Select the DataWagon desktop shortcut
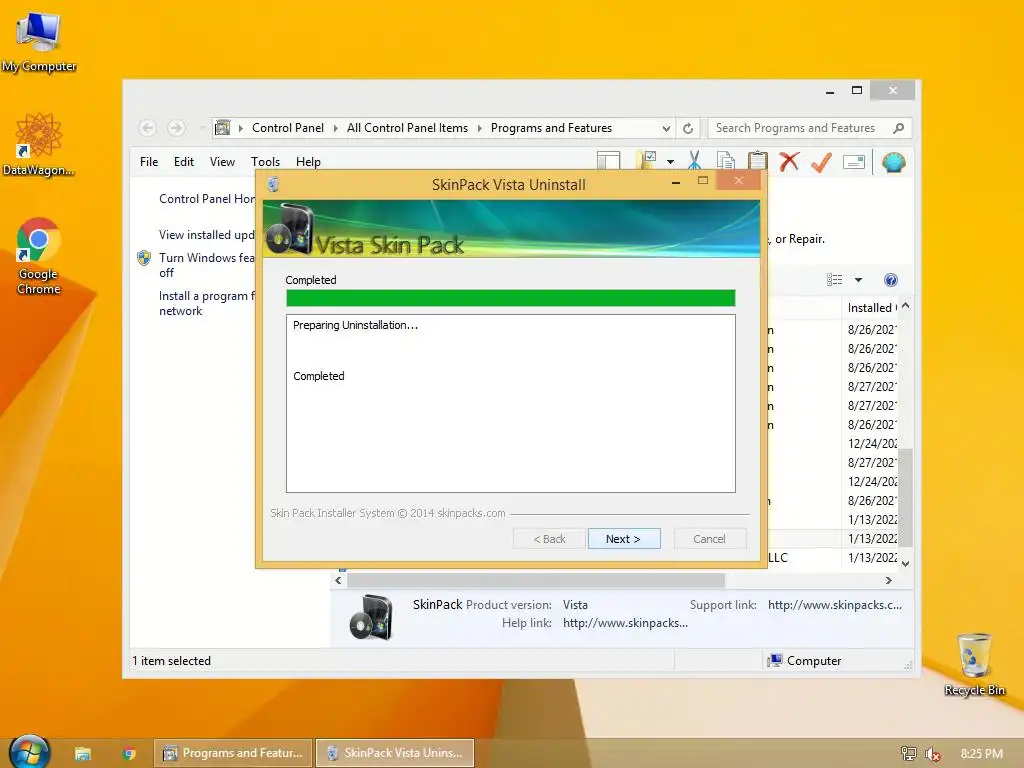The height and width of the screenshot is (768, 1024). pos(39,144)
